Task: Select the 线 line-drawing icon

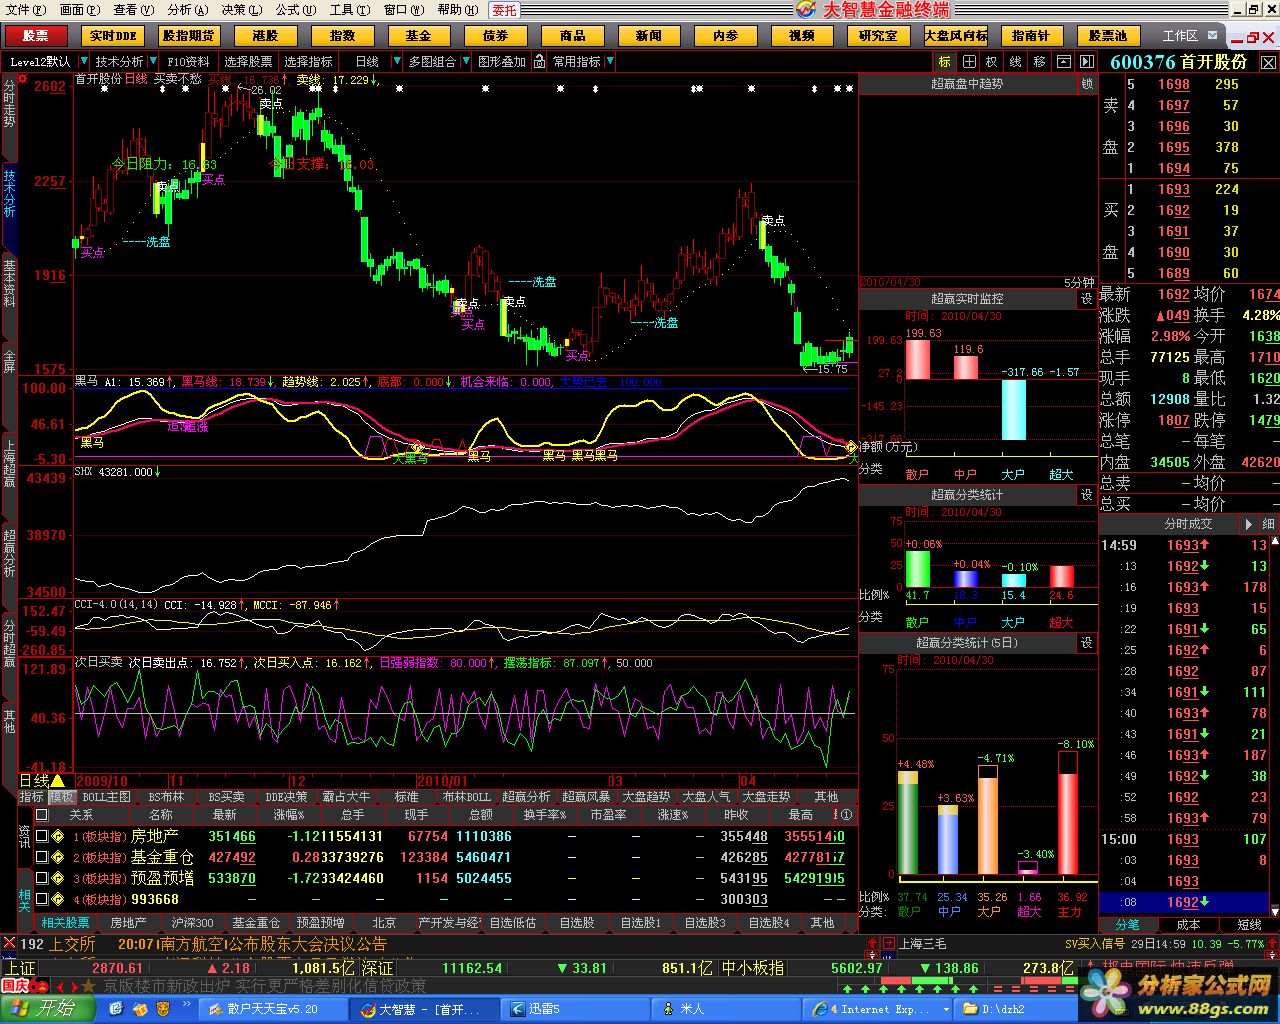Action: click(x=1015, y=62)
